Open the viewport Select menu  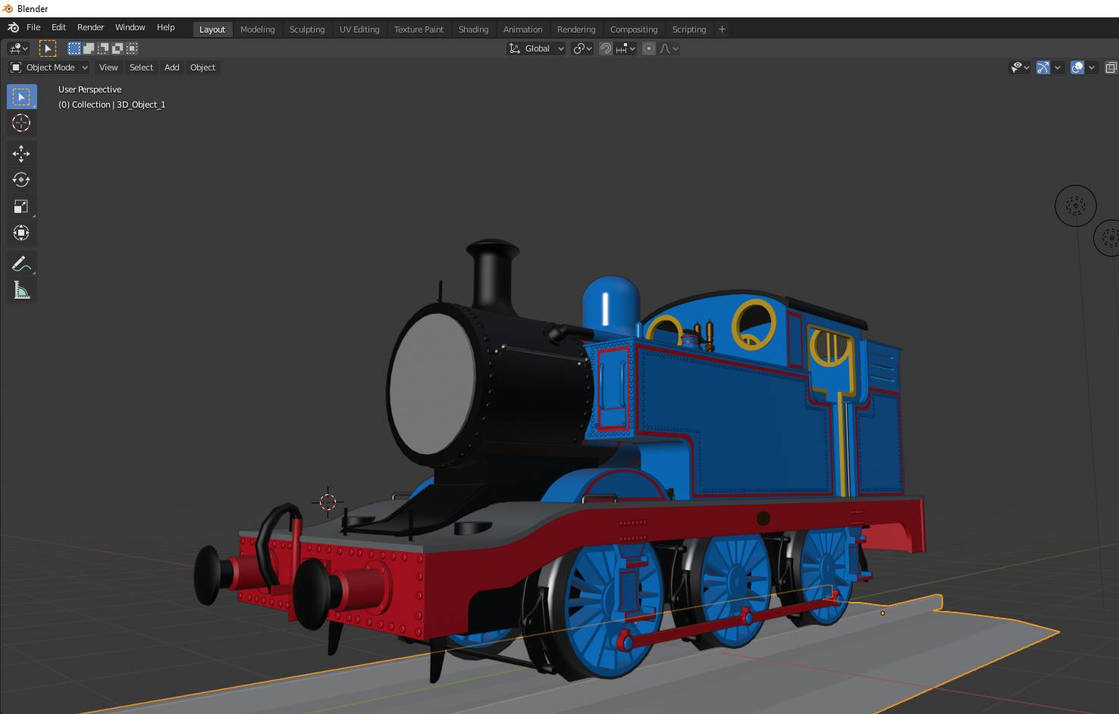(141, 67)
